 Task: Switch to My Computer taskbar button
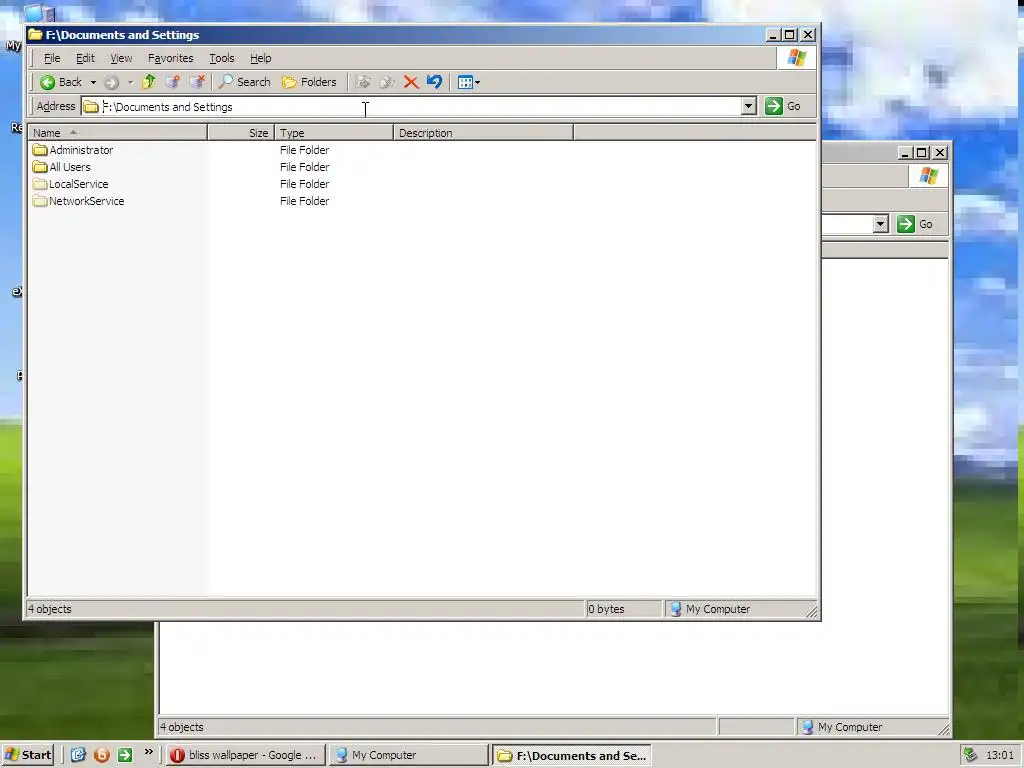click(x=408, y=755)
